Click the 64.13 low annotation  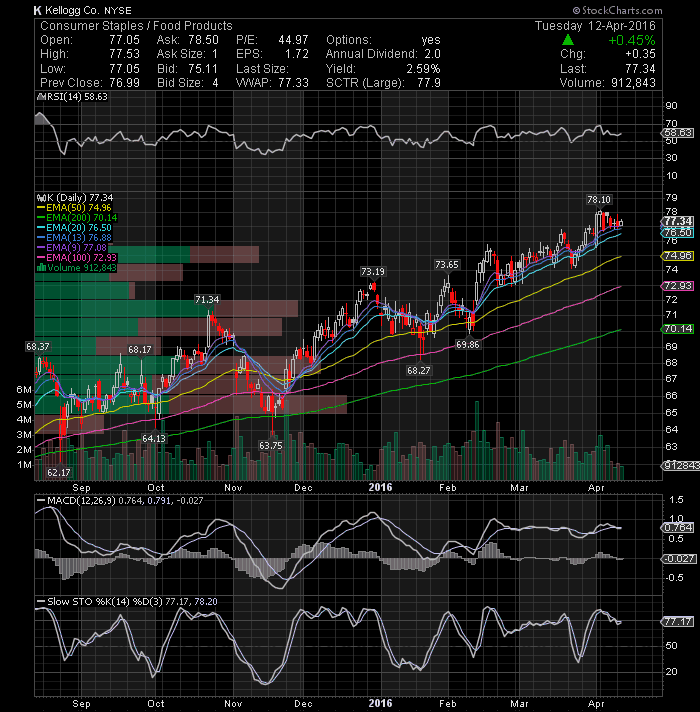click(154, 438)
